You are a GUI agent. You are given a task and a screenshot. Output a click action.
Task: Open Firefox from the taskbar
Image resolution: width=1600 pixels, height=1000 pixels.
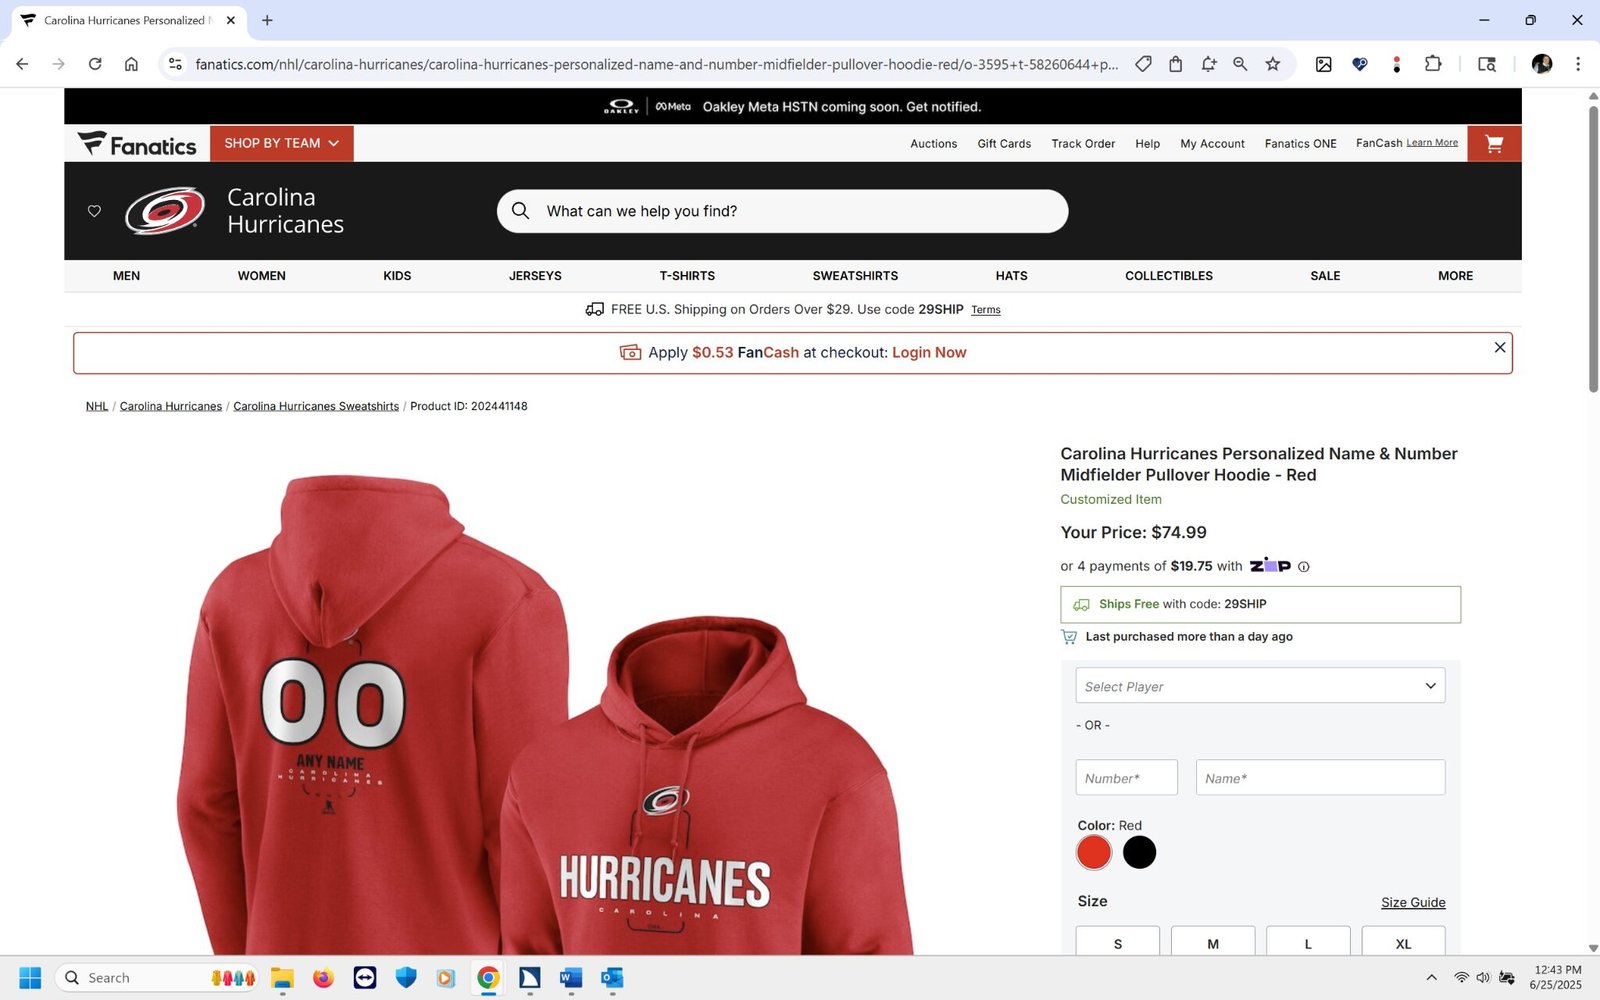(x=323, y=978)
